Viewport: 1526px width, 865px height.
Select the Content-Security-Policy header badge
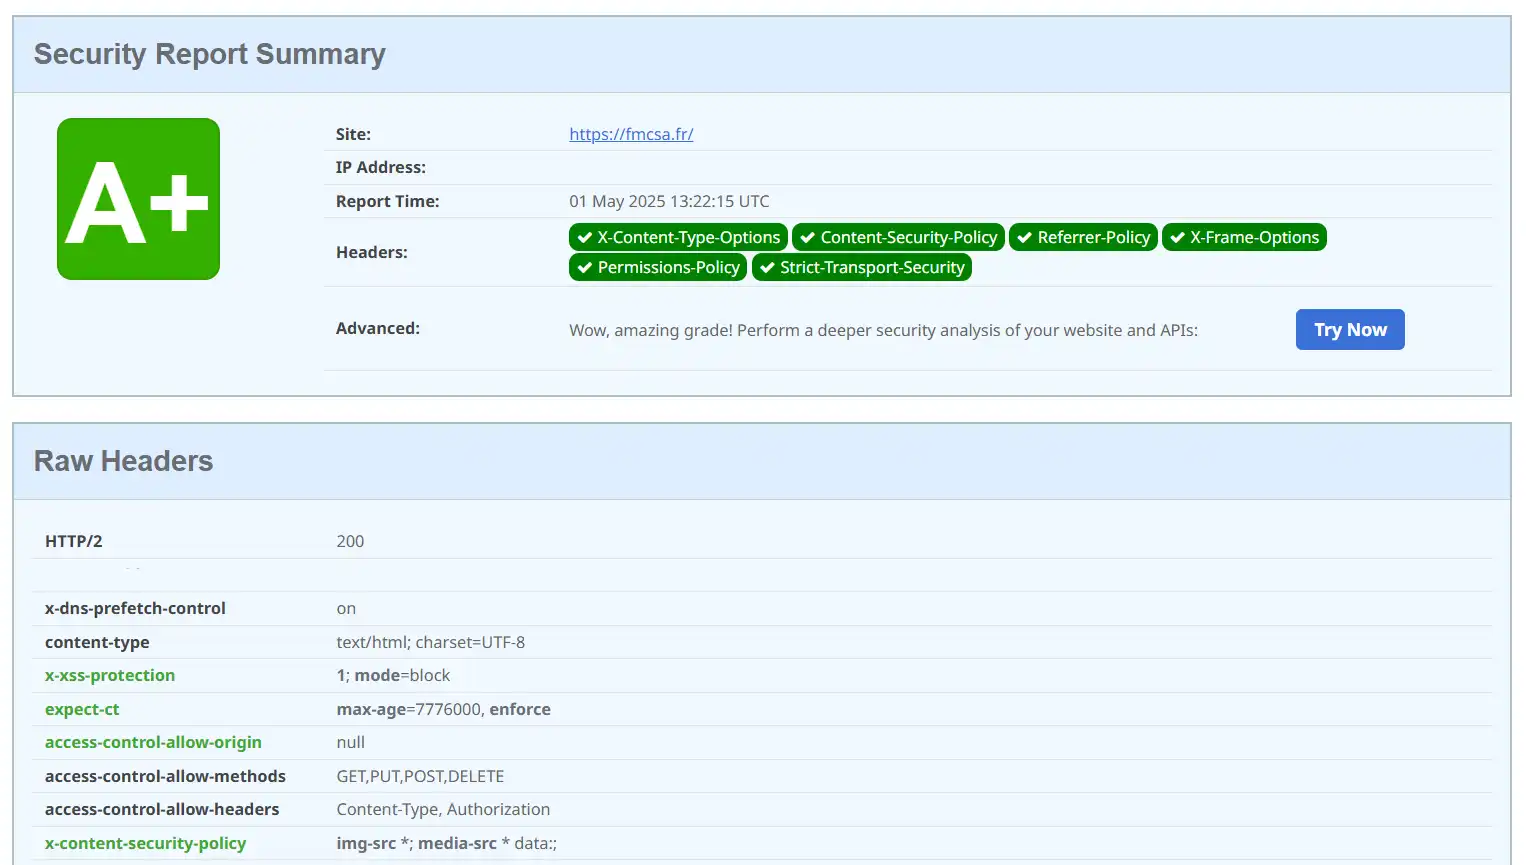[898, 237]
